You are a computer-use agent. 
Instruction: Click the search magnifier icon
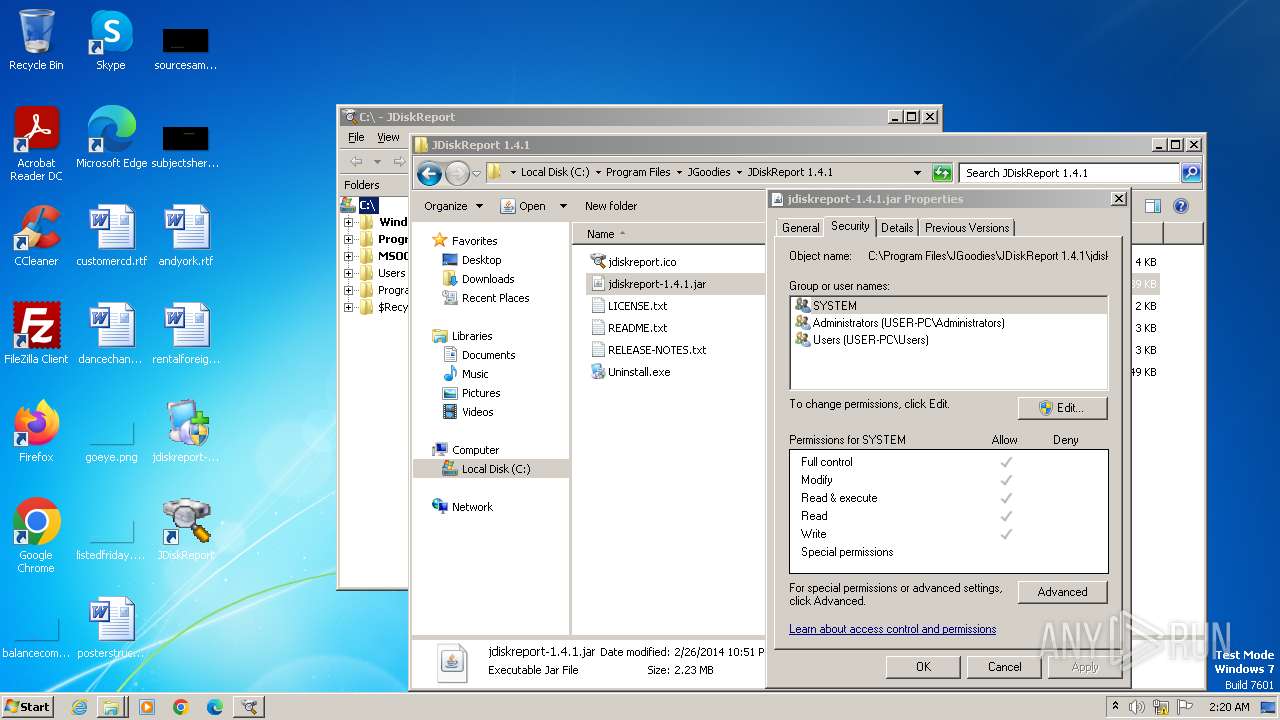coord(1190,173)
